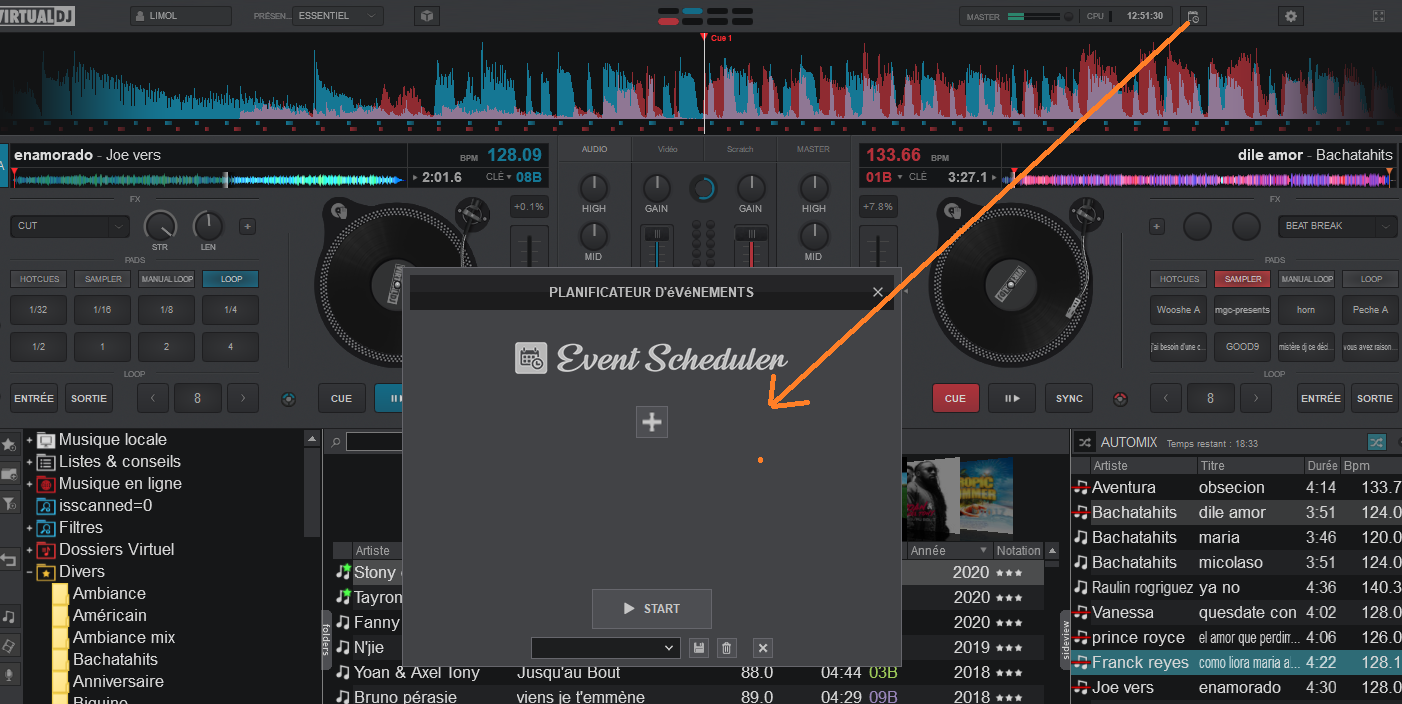Add a new event with the plus button
Image resolution: width=1402 pixels, height=704 pixels.
(652, 422)
